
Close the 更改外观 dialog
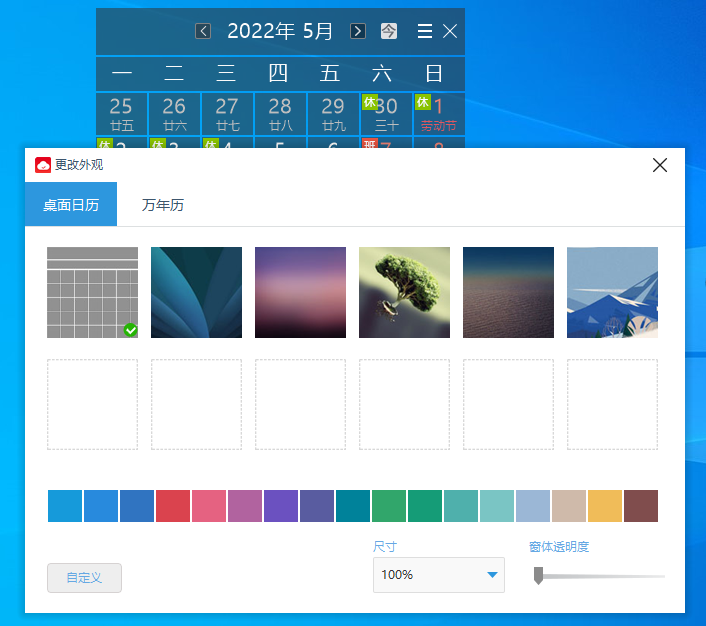[x=660, y=165]
